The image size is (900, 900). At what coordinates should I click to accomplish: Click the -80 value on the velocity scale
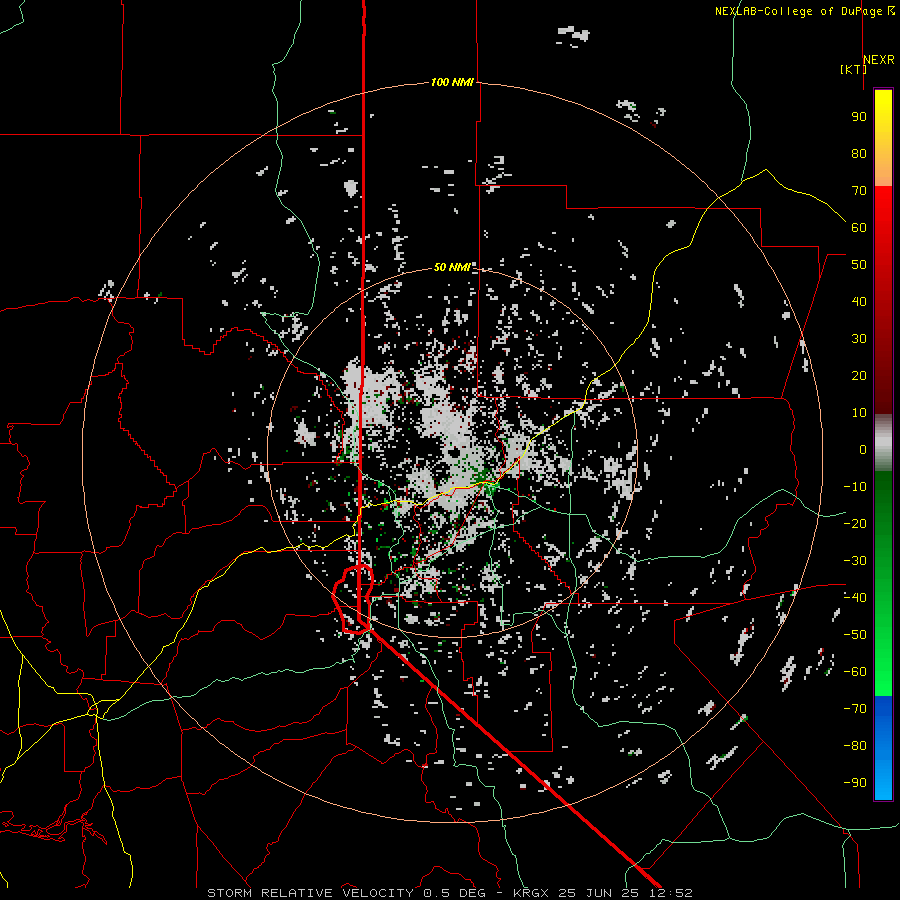(855, 746)
